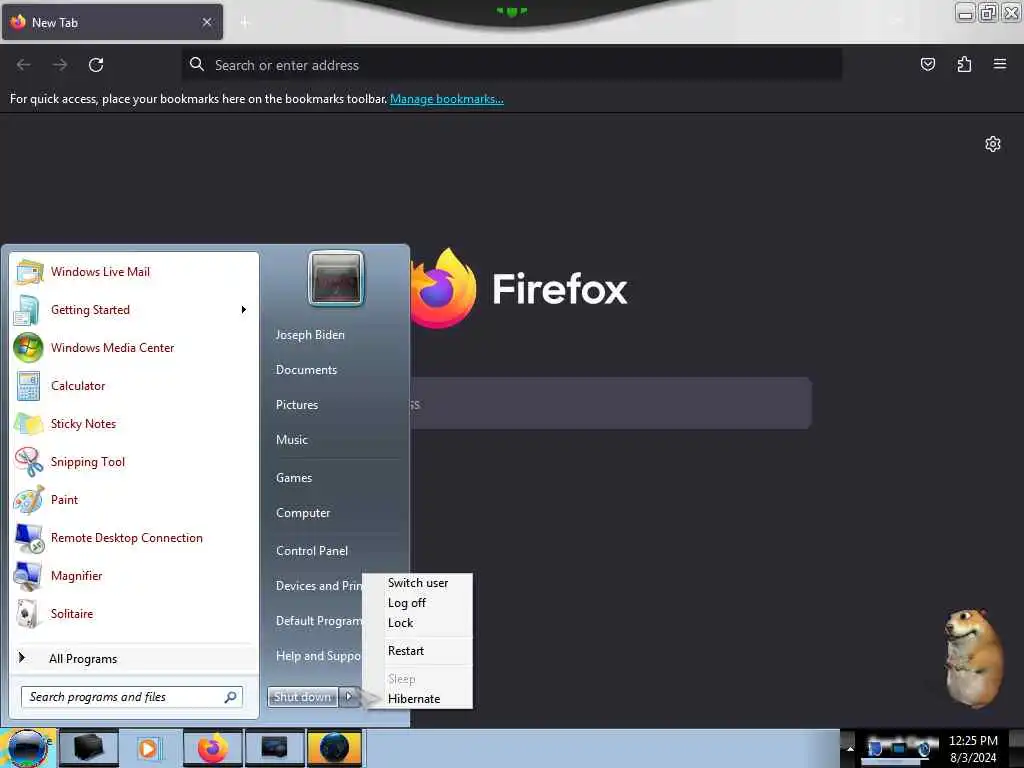
Task: Click the Firefox forward arrow
Action: (59, 65)
